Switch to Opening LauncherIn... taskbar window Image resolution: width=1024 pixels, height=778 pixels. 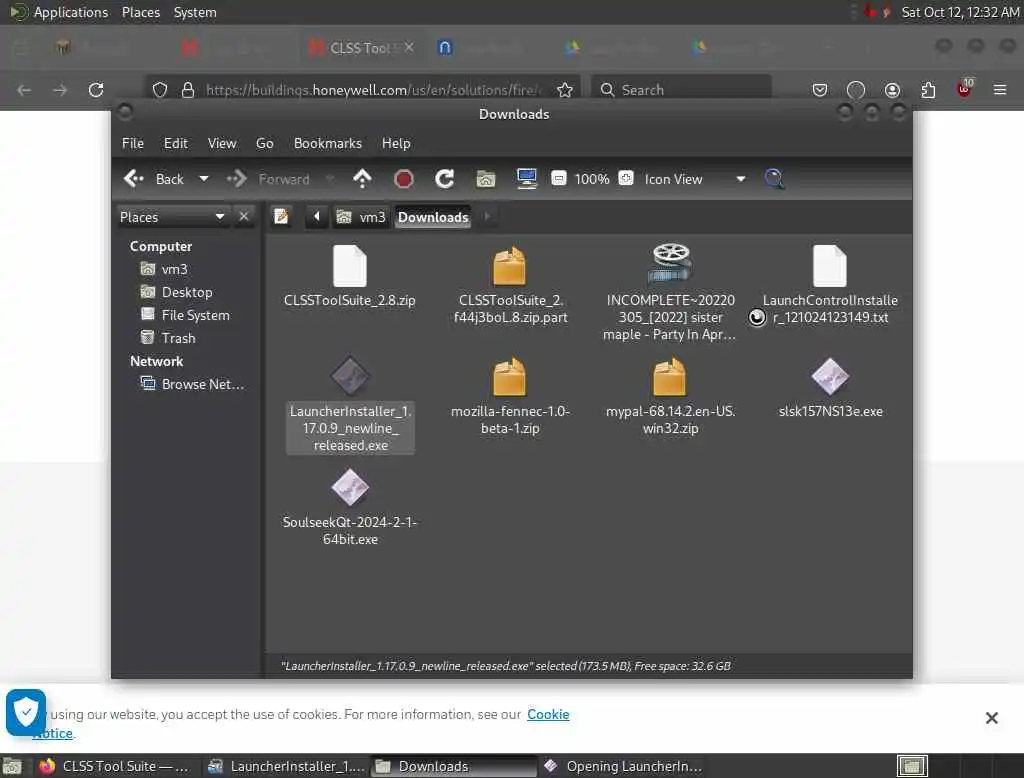pos(624,766)
